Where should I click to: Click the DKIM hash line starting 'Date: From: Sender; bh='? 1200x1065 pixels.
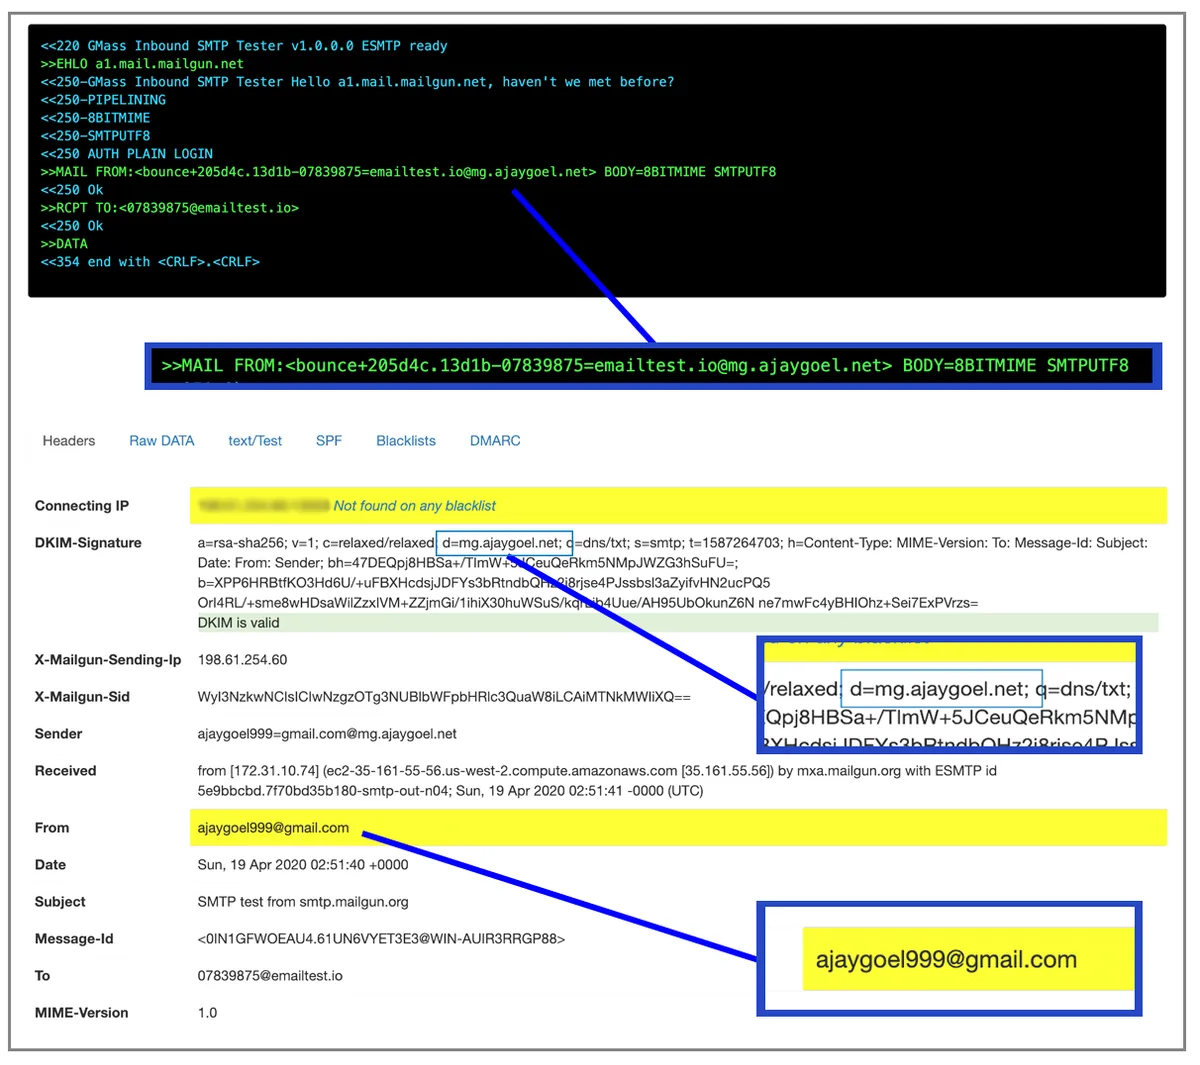pos(468,563)
